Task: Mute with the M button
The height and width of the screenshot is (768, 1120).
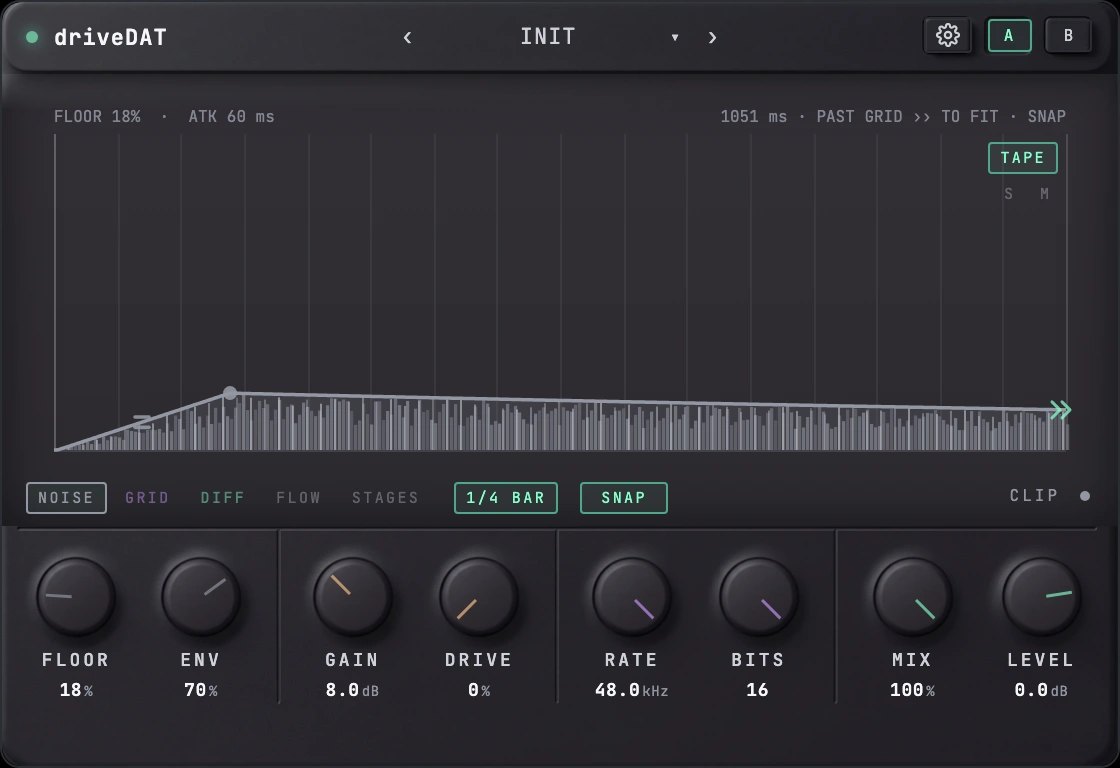Action: (x=1044, y=194)
